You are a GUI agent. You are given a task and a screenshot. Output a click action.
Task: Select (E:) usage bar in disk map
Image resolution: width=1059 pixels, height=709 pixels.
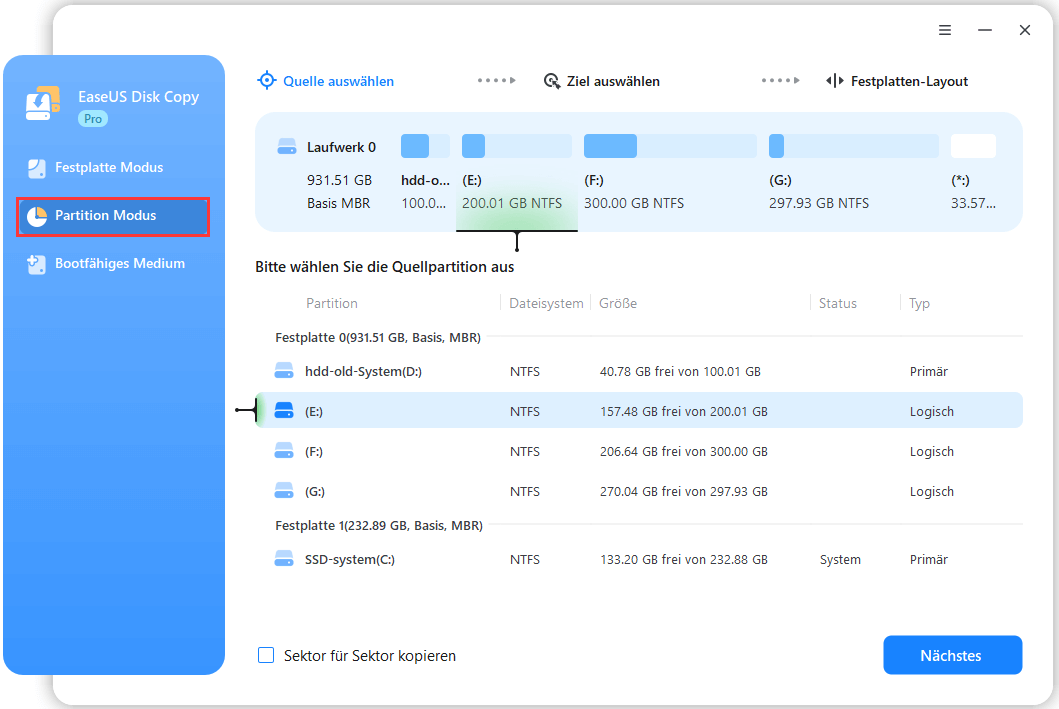pyautogui.click(x=517, y=146)
